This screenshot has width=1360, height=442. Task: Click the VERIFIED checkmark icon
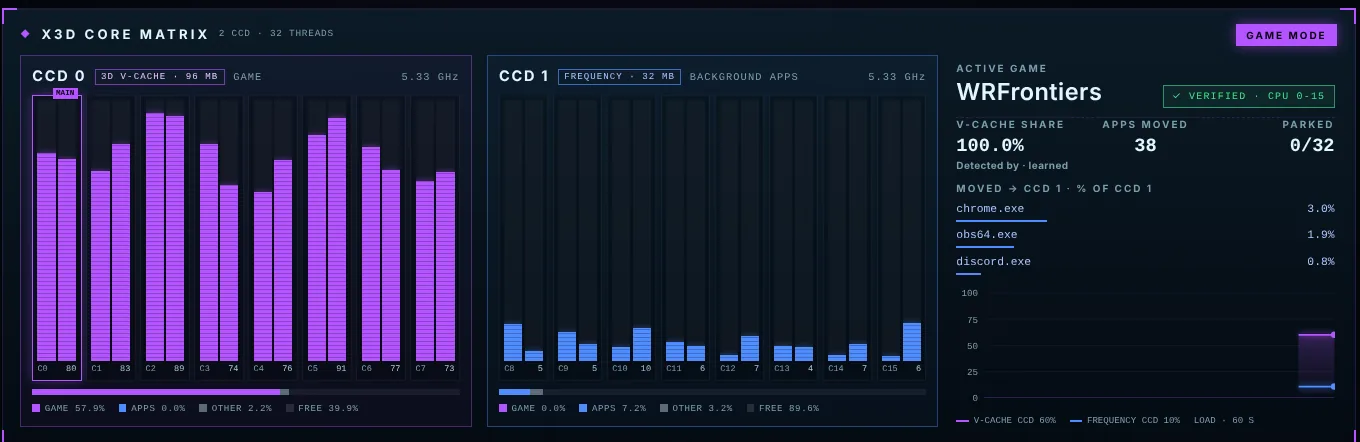point(1177,96)
